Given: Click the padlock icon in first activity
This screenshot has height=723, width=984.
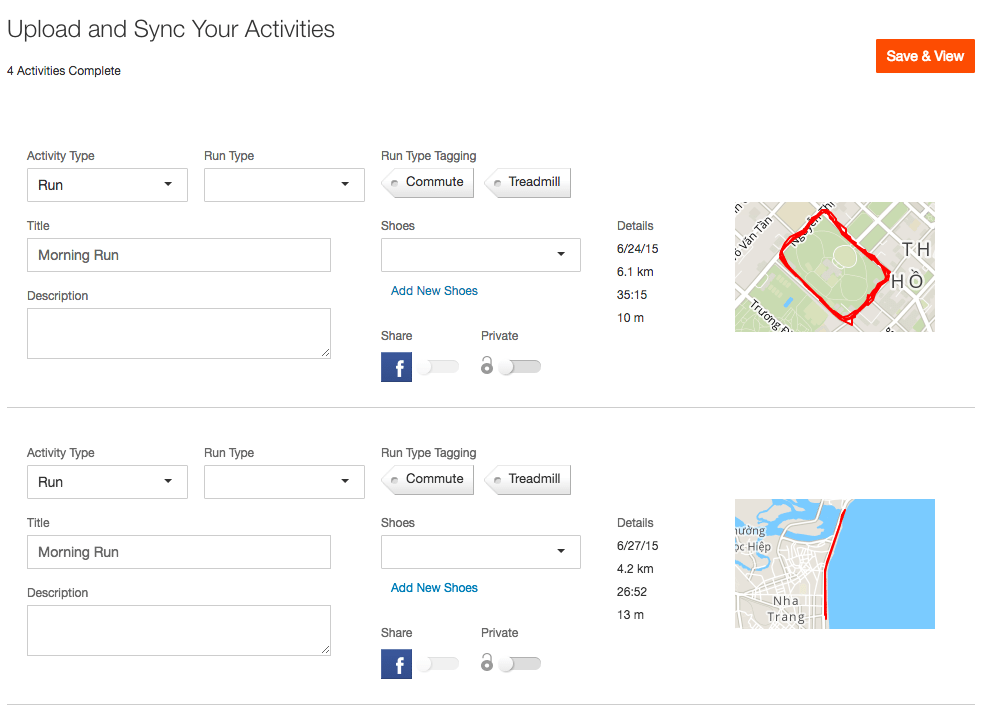Looking at the screenshot, I should pyautogui.click(x=487, y=367).
